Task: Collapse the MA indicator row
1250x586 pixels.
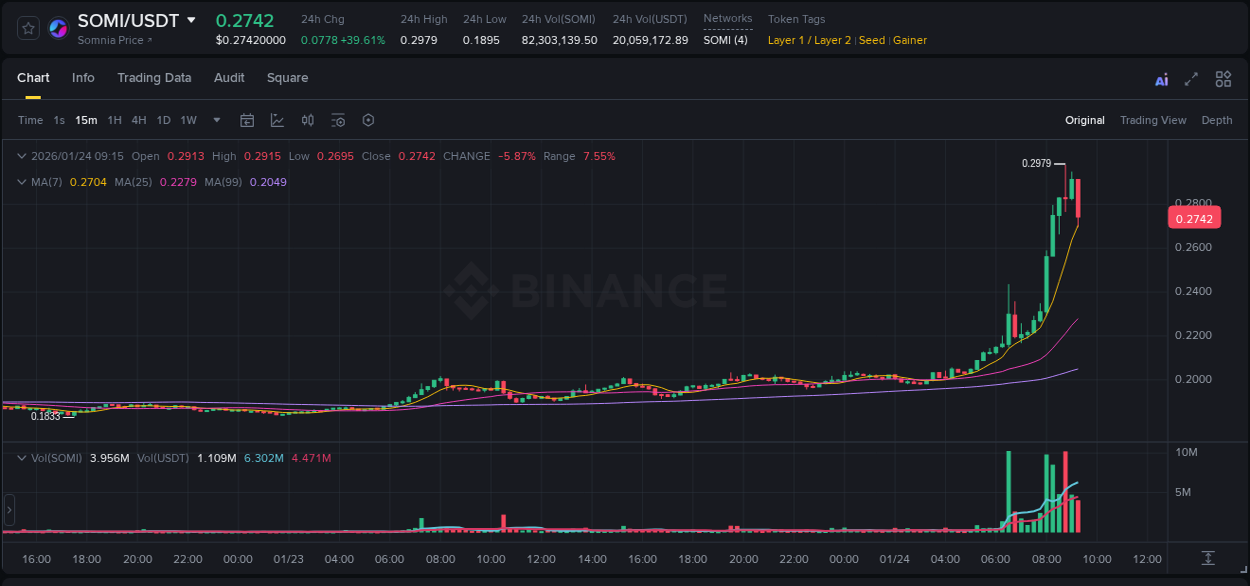Action: (x=22, y=180)
